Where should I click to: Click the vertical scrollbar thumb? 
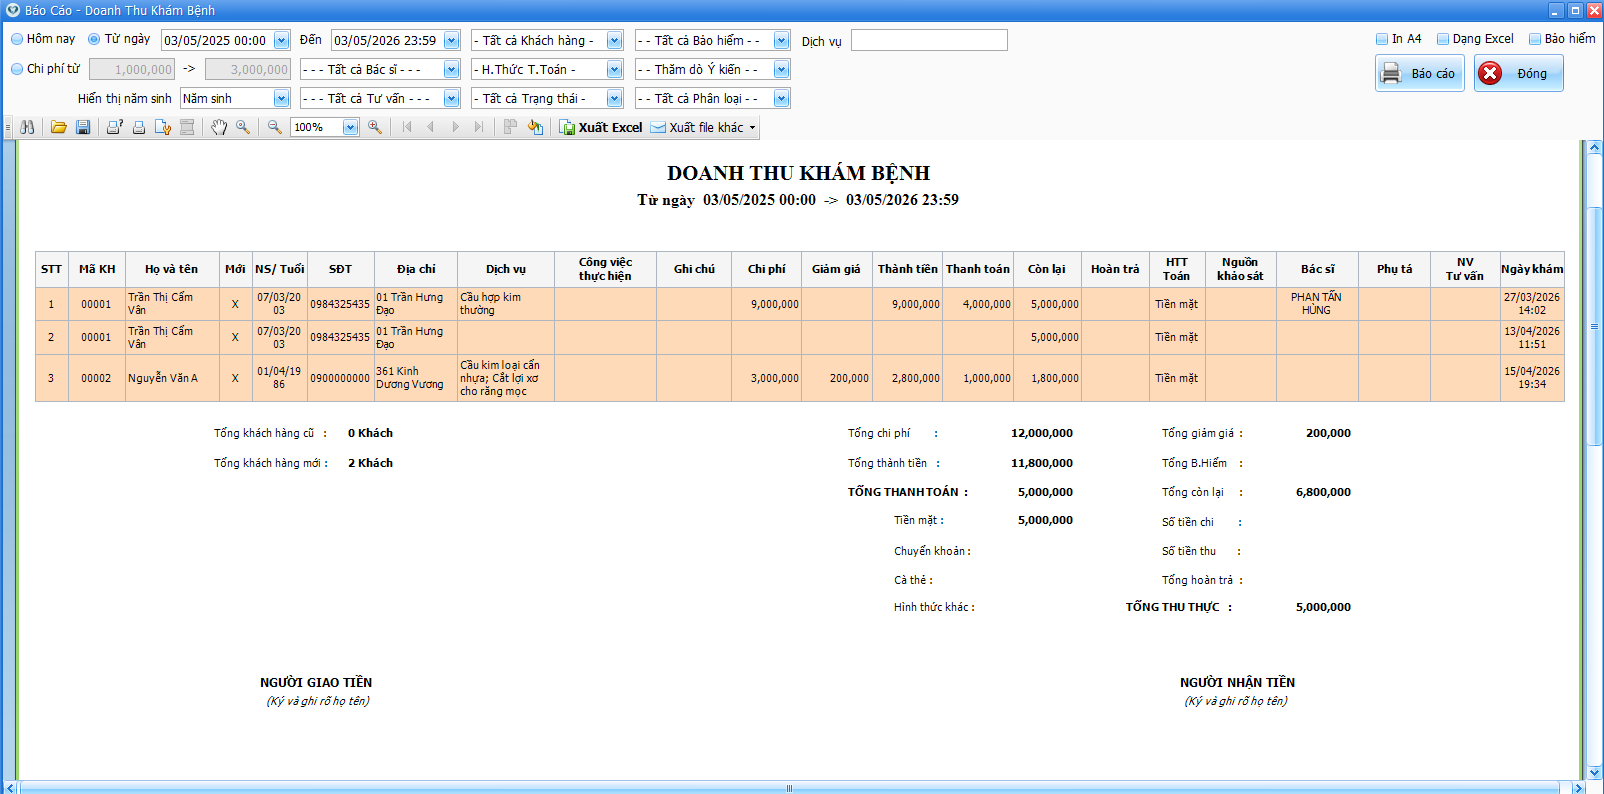[1595, 326]
